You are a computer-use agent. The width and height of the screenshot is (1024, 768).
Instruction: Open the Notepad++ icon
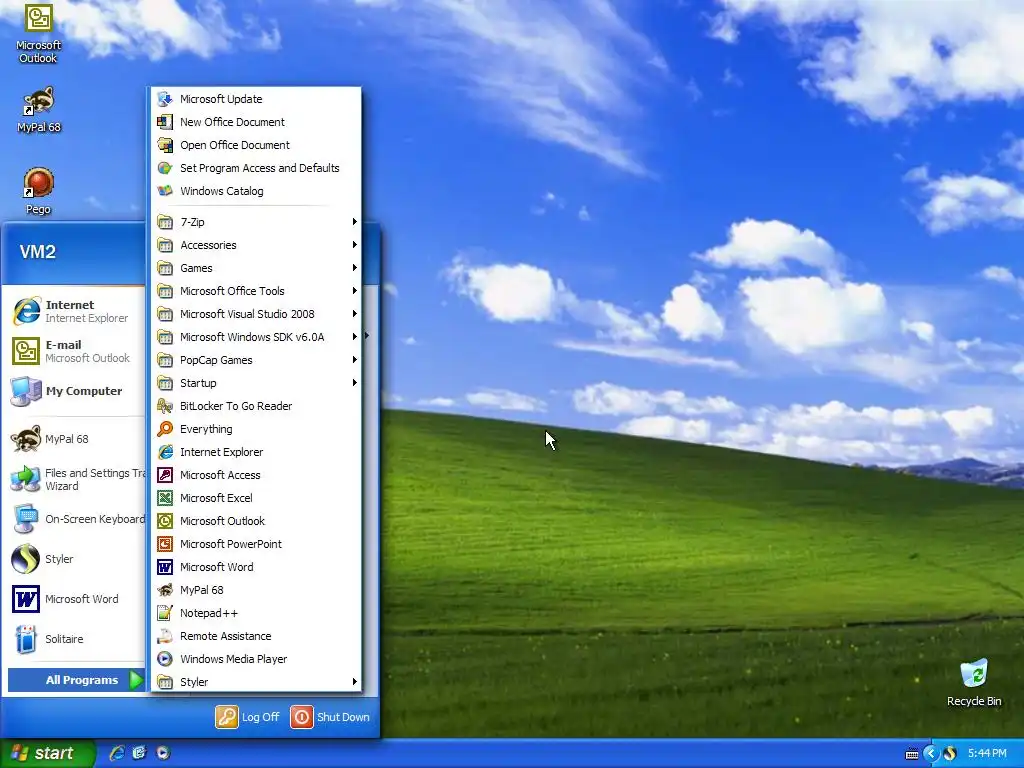165,613
